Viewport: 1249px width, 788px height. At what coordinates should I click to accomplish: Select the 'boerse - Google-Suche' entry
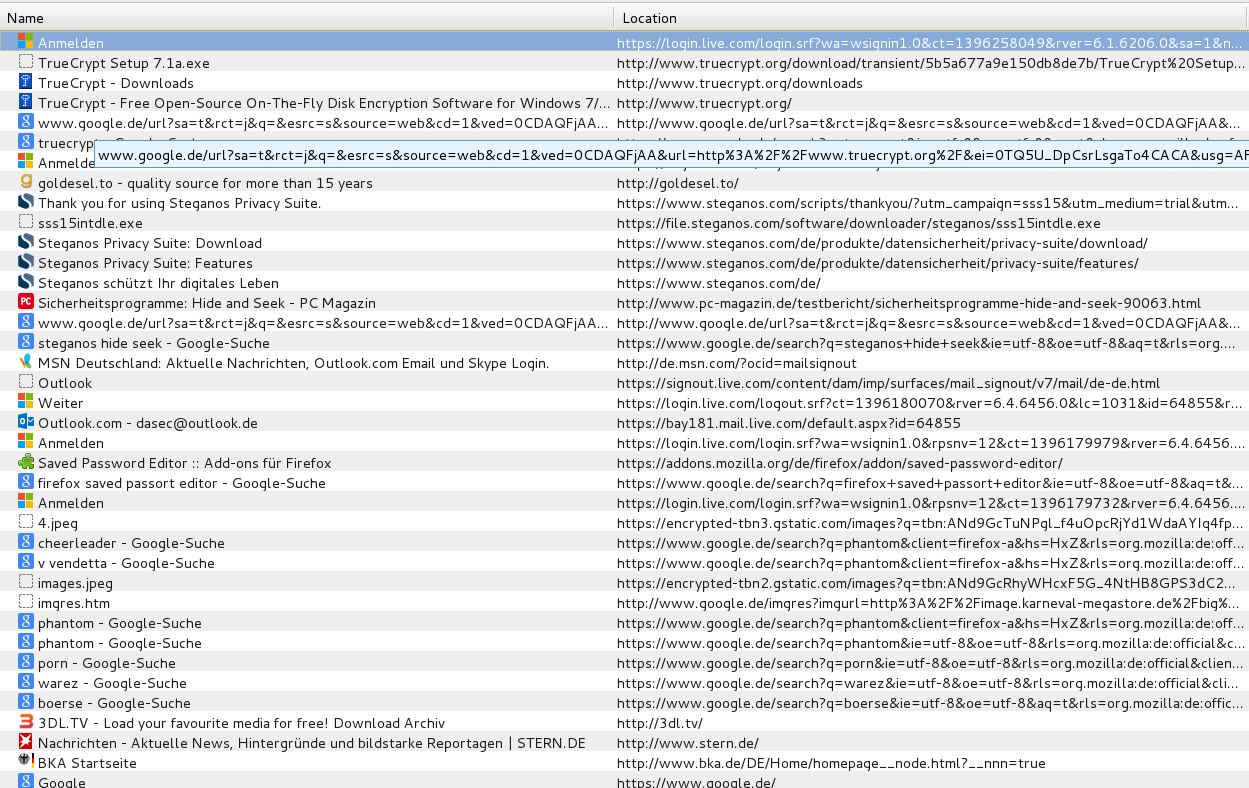pos(624,703)
